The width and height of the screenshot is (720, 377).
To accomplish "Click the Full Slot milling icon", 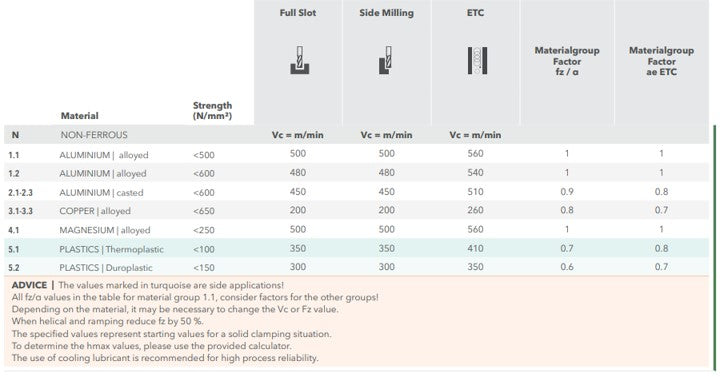I will 299,60.
